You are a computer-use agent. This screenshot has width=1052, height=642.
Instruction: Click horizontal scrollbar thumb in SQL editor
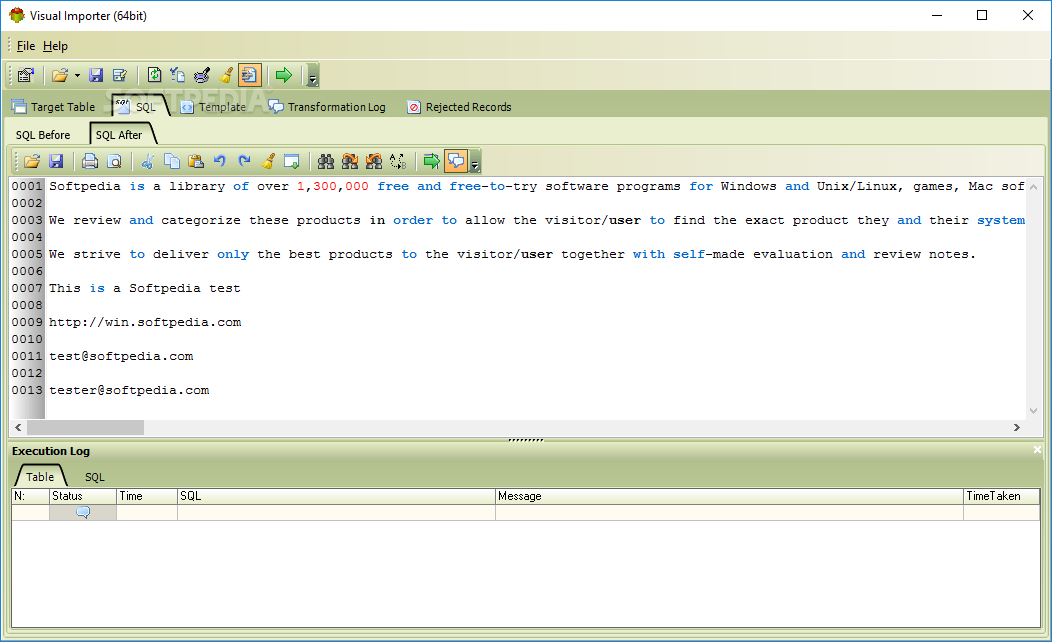(85, 427)
